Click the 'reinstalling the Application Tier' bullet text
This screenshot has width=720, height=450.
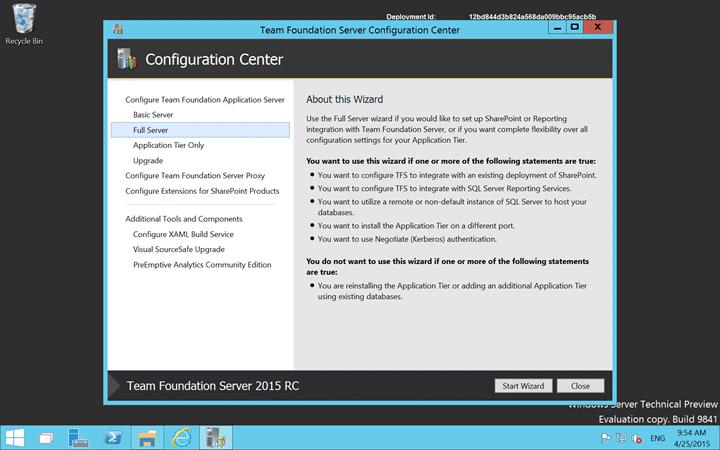coord(452,291)
